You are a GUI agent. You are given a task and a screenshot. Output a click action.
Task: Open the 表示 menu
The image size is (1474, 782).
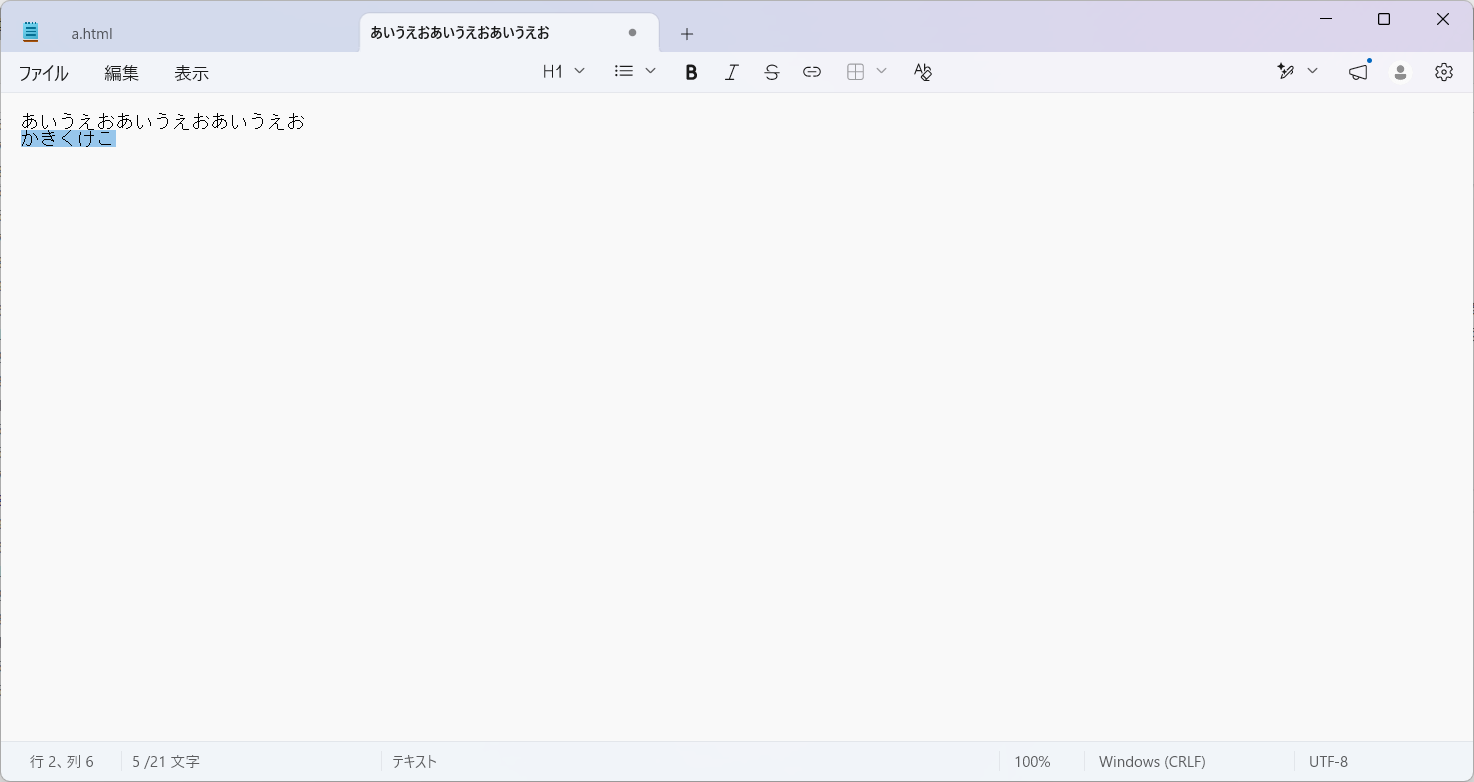pyautogui.click(x=192, y=73)
